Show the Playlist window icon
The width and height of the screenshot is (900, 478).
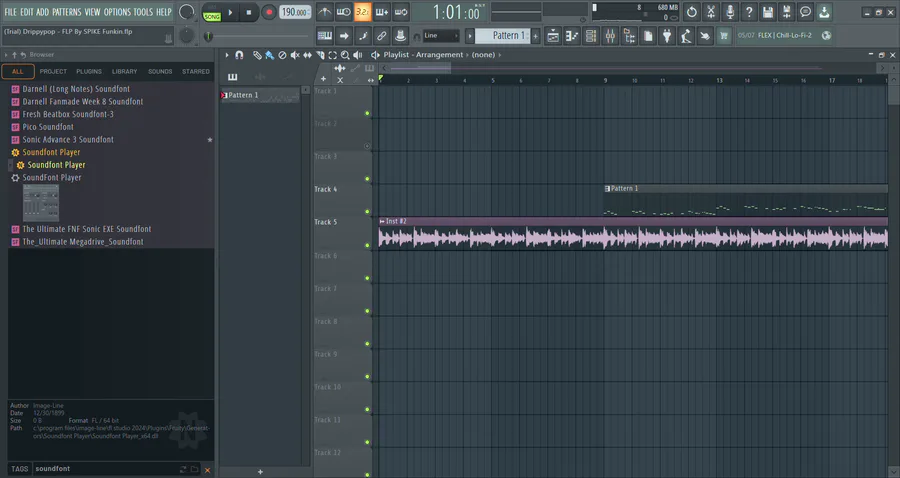pyautogui.click(x=553, y=36)
